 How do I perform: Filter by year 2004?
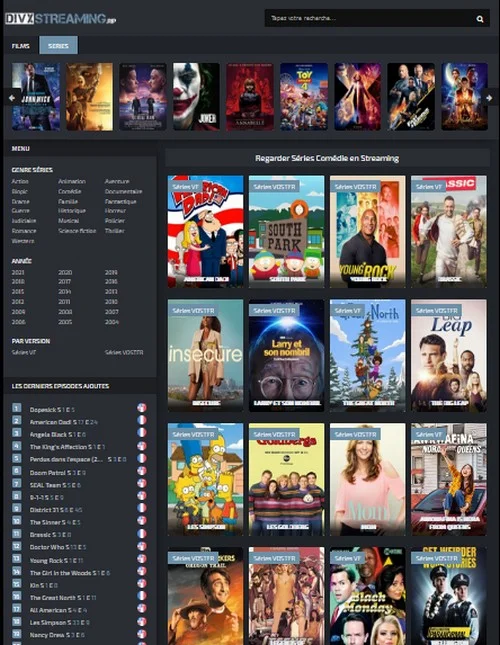click(112, 322)
